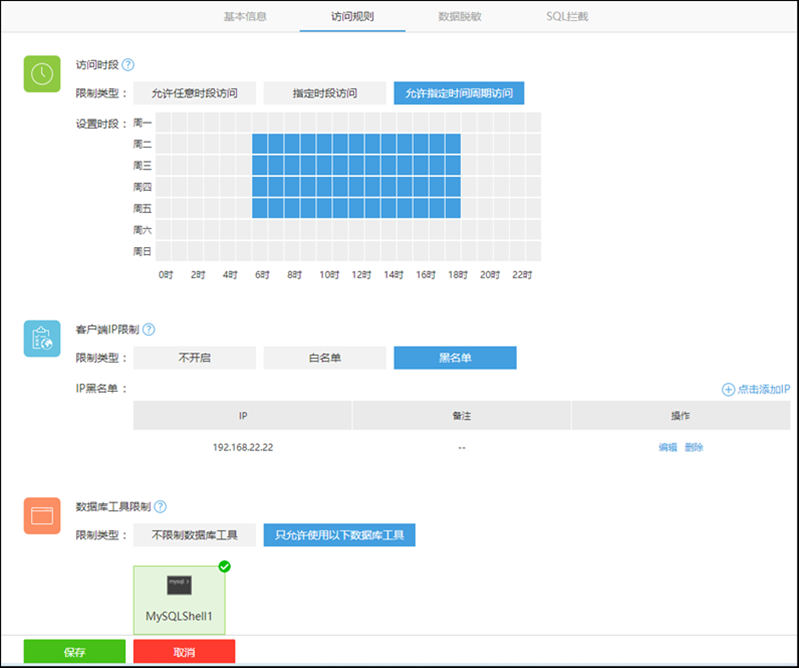This screenshot has height=668, width=800.
Task: Click the red 取消 button
Action: point(184,652)
